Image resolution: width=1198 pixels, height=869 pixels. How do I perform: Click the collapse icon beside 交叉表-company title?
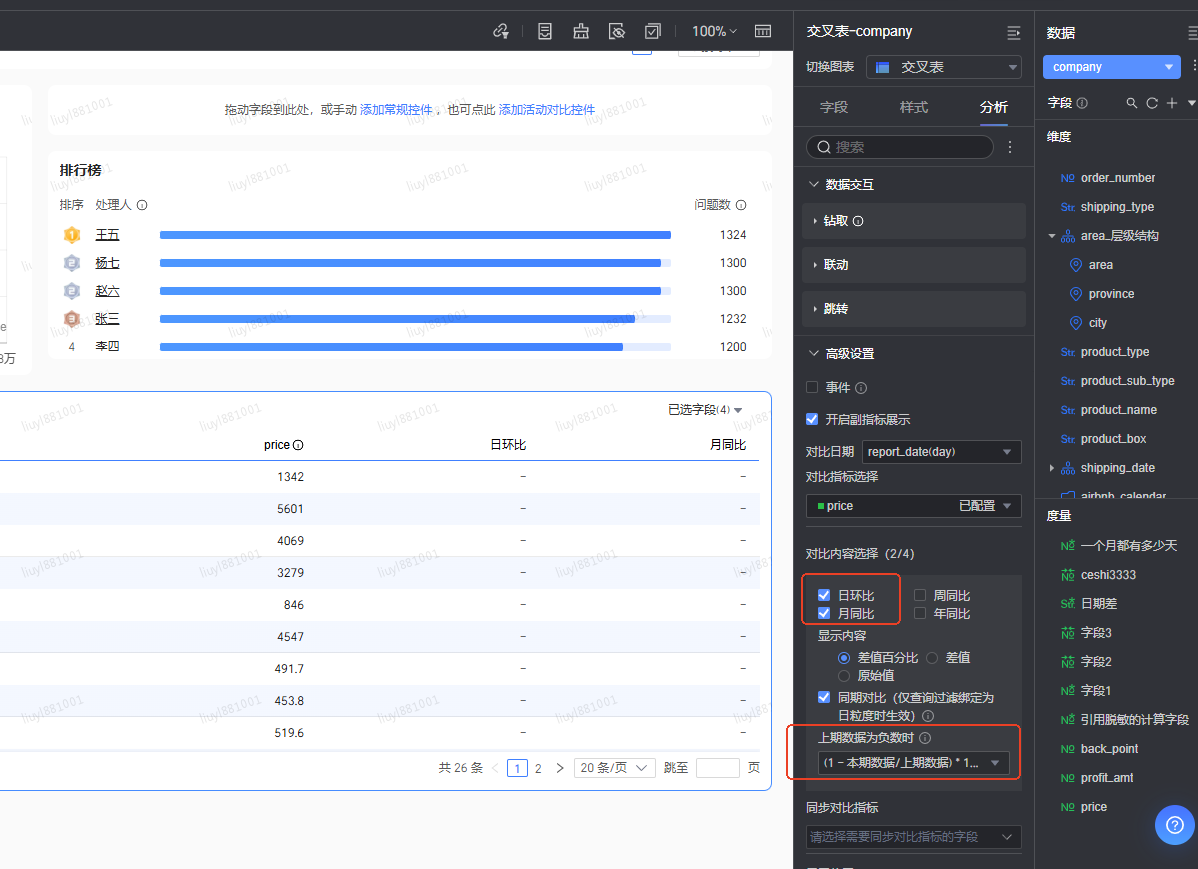tap(1014, 32)
